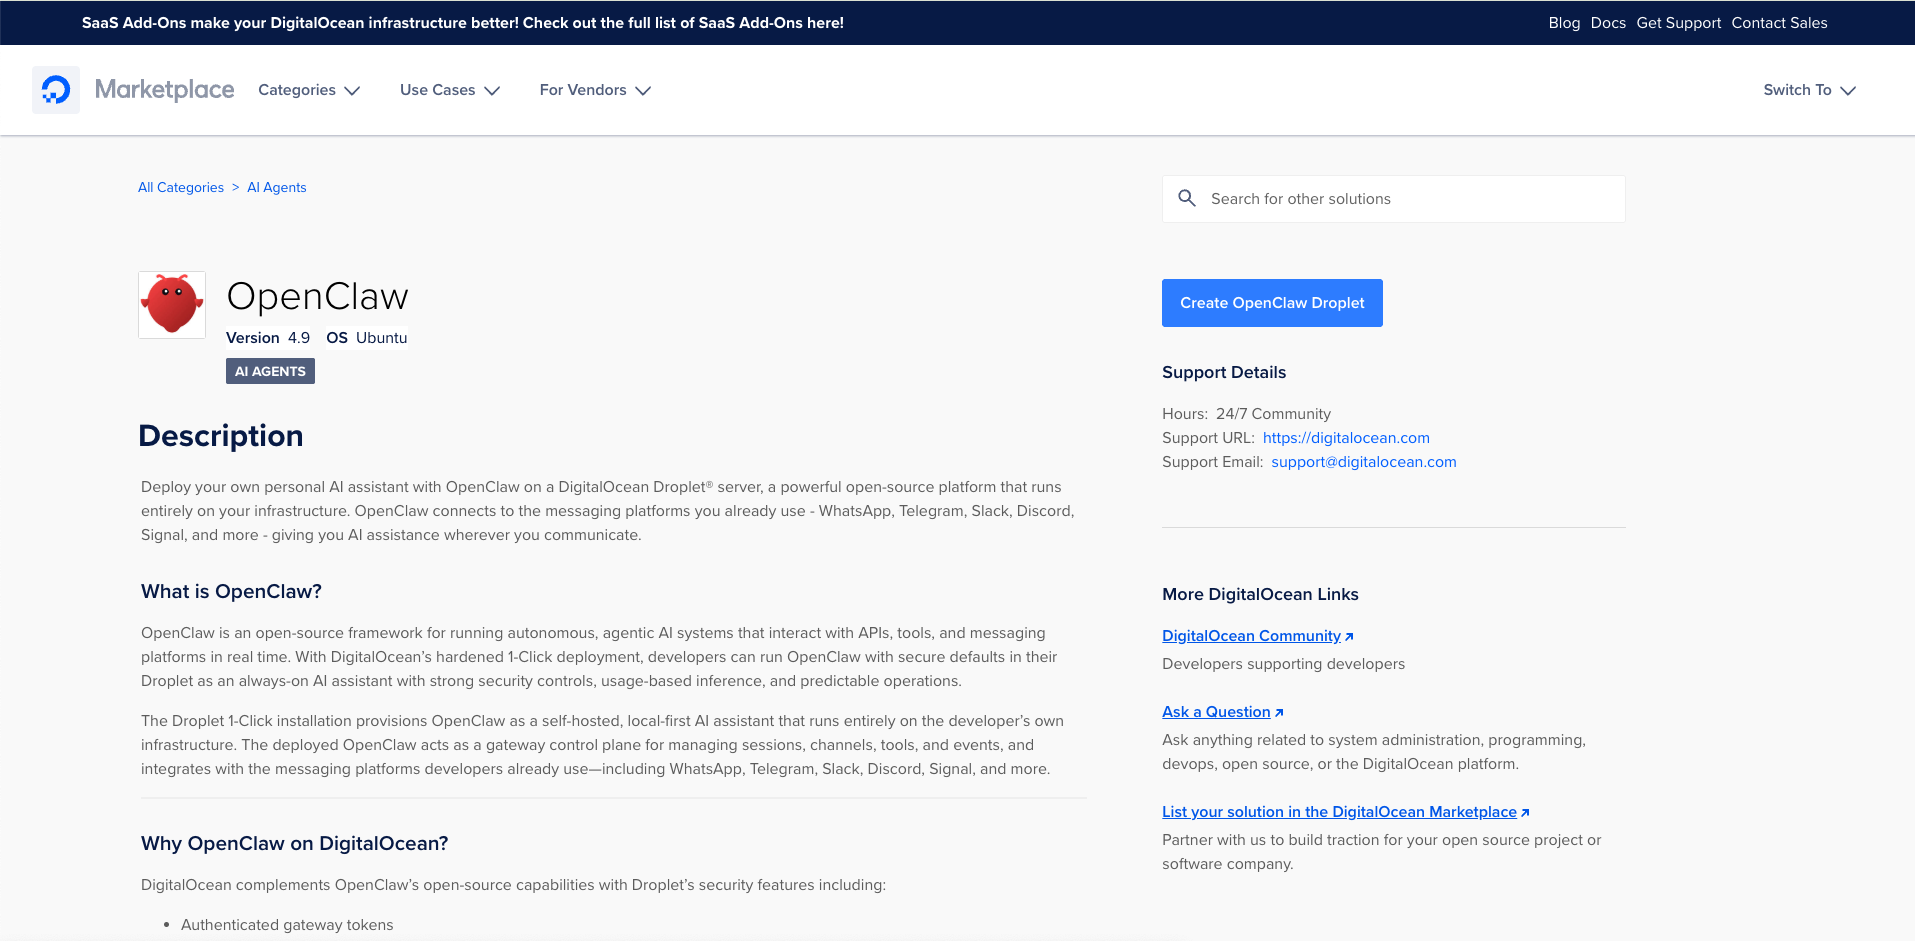This screenshot has height=941, width=1915.
Task: Open the DigitalOcean Community link
Action: [1251, 636]
